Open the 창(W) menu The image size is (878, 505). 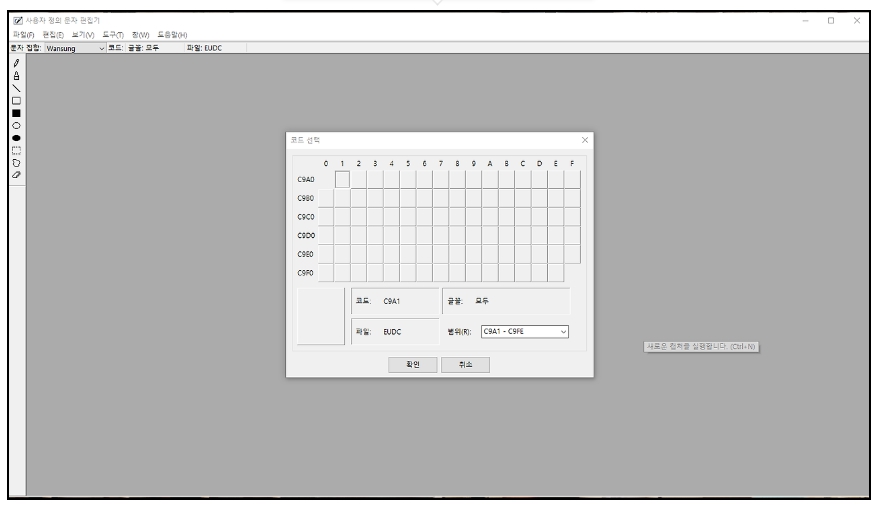pyautogui.click(x=141, y=35)
